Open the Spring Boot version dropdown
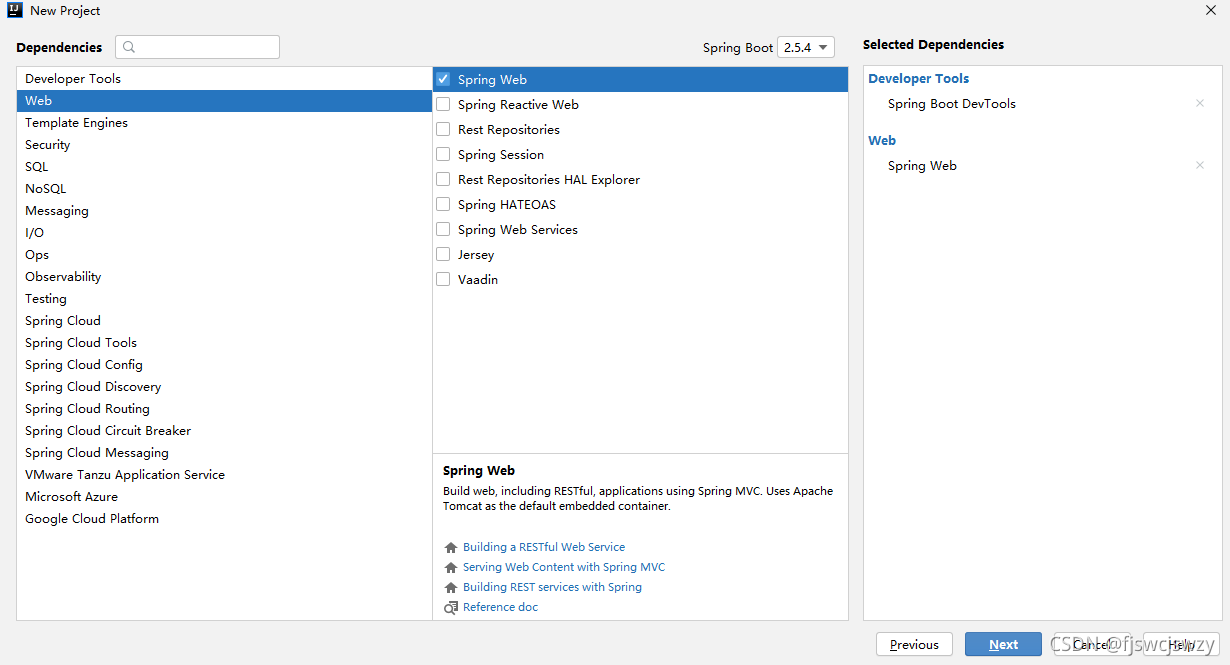 click(805, 47)
